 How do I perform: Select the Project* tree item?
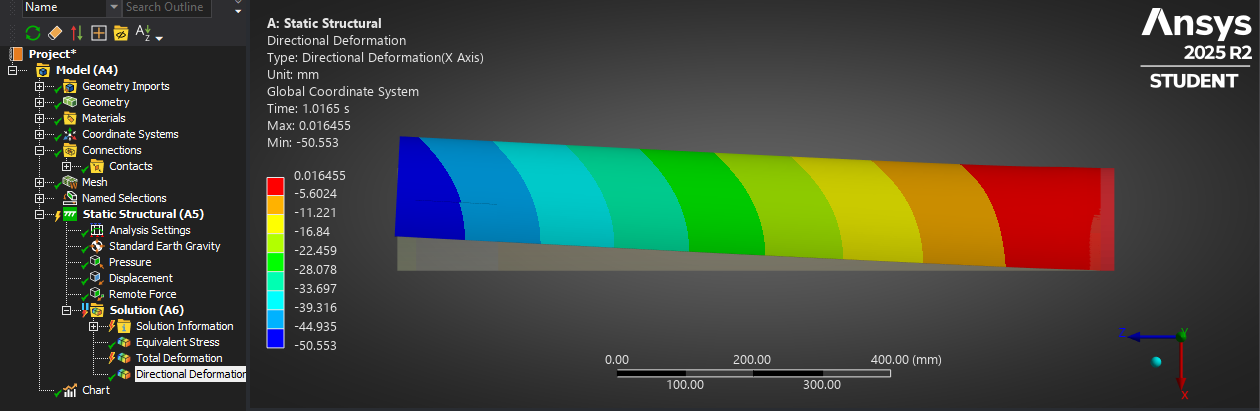(52, 54)
